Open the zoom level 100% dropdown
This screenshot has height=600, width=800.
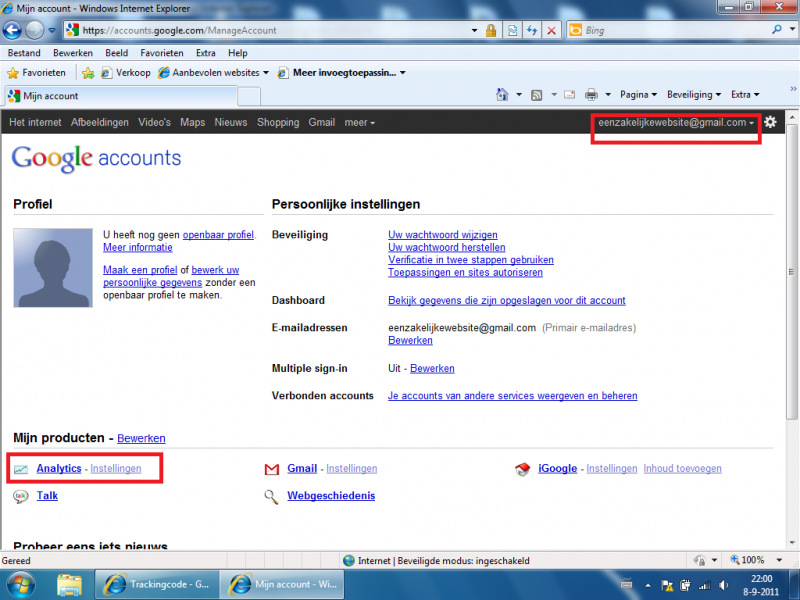pyautogui.click(x=757, y=561)
